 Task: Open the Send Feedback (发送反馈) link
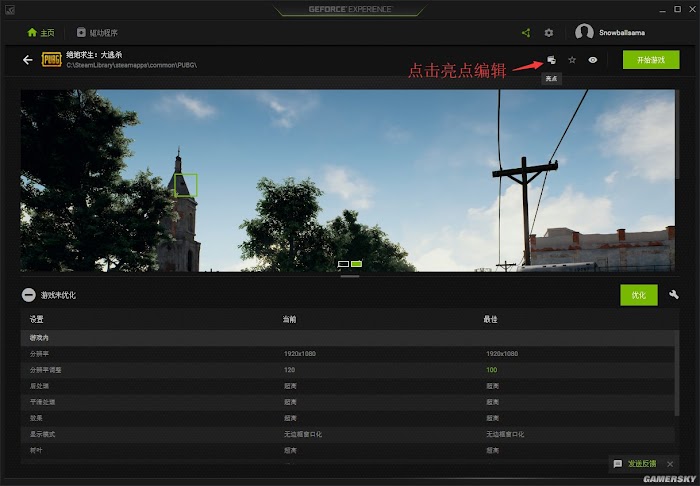[642, 464]
